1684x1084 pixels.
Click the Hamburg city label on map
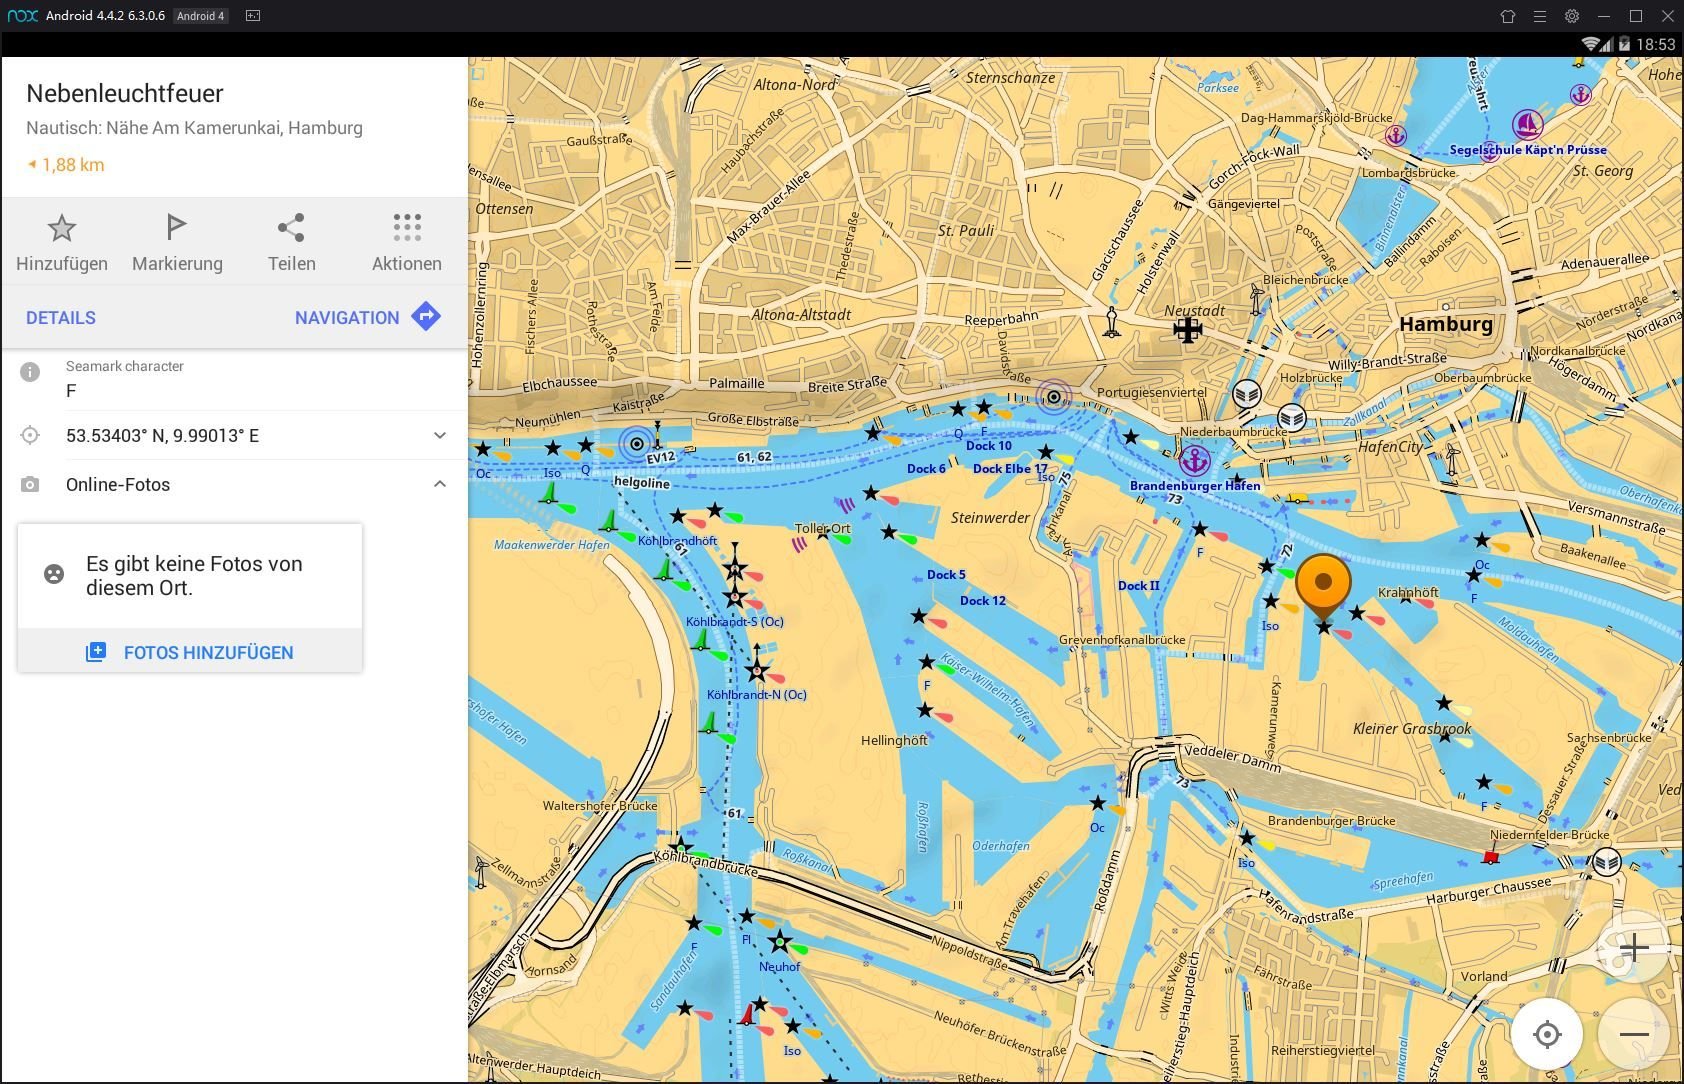[1446, 324]
